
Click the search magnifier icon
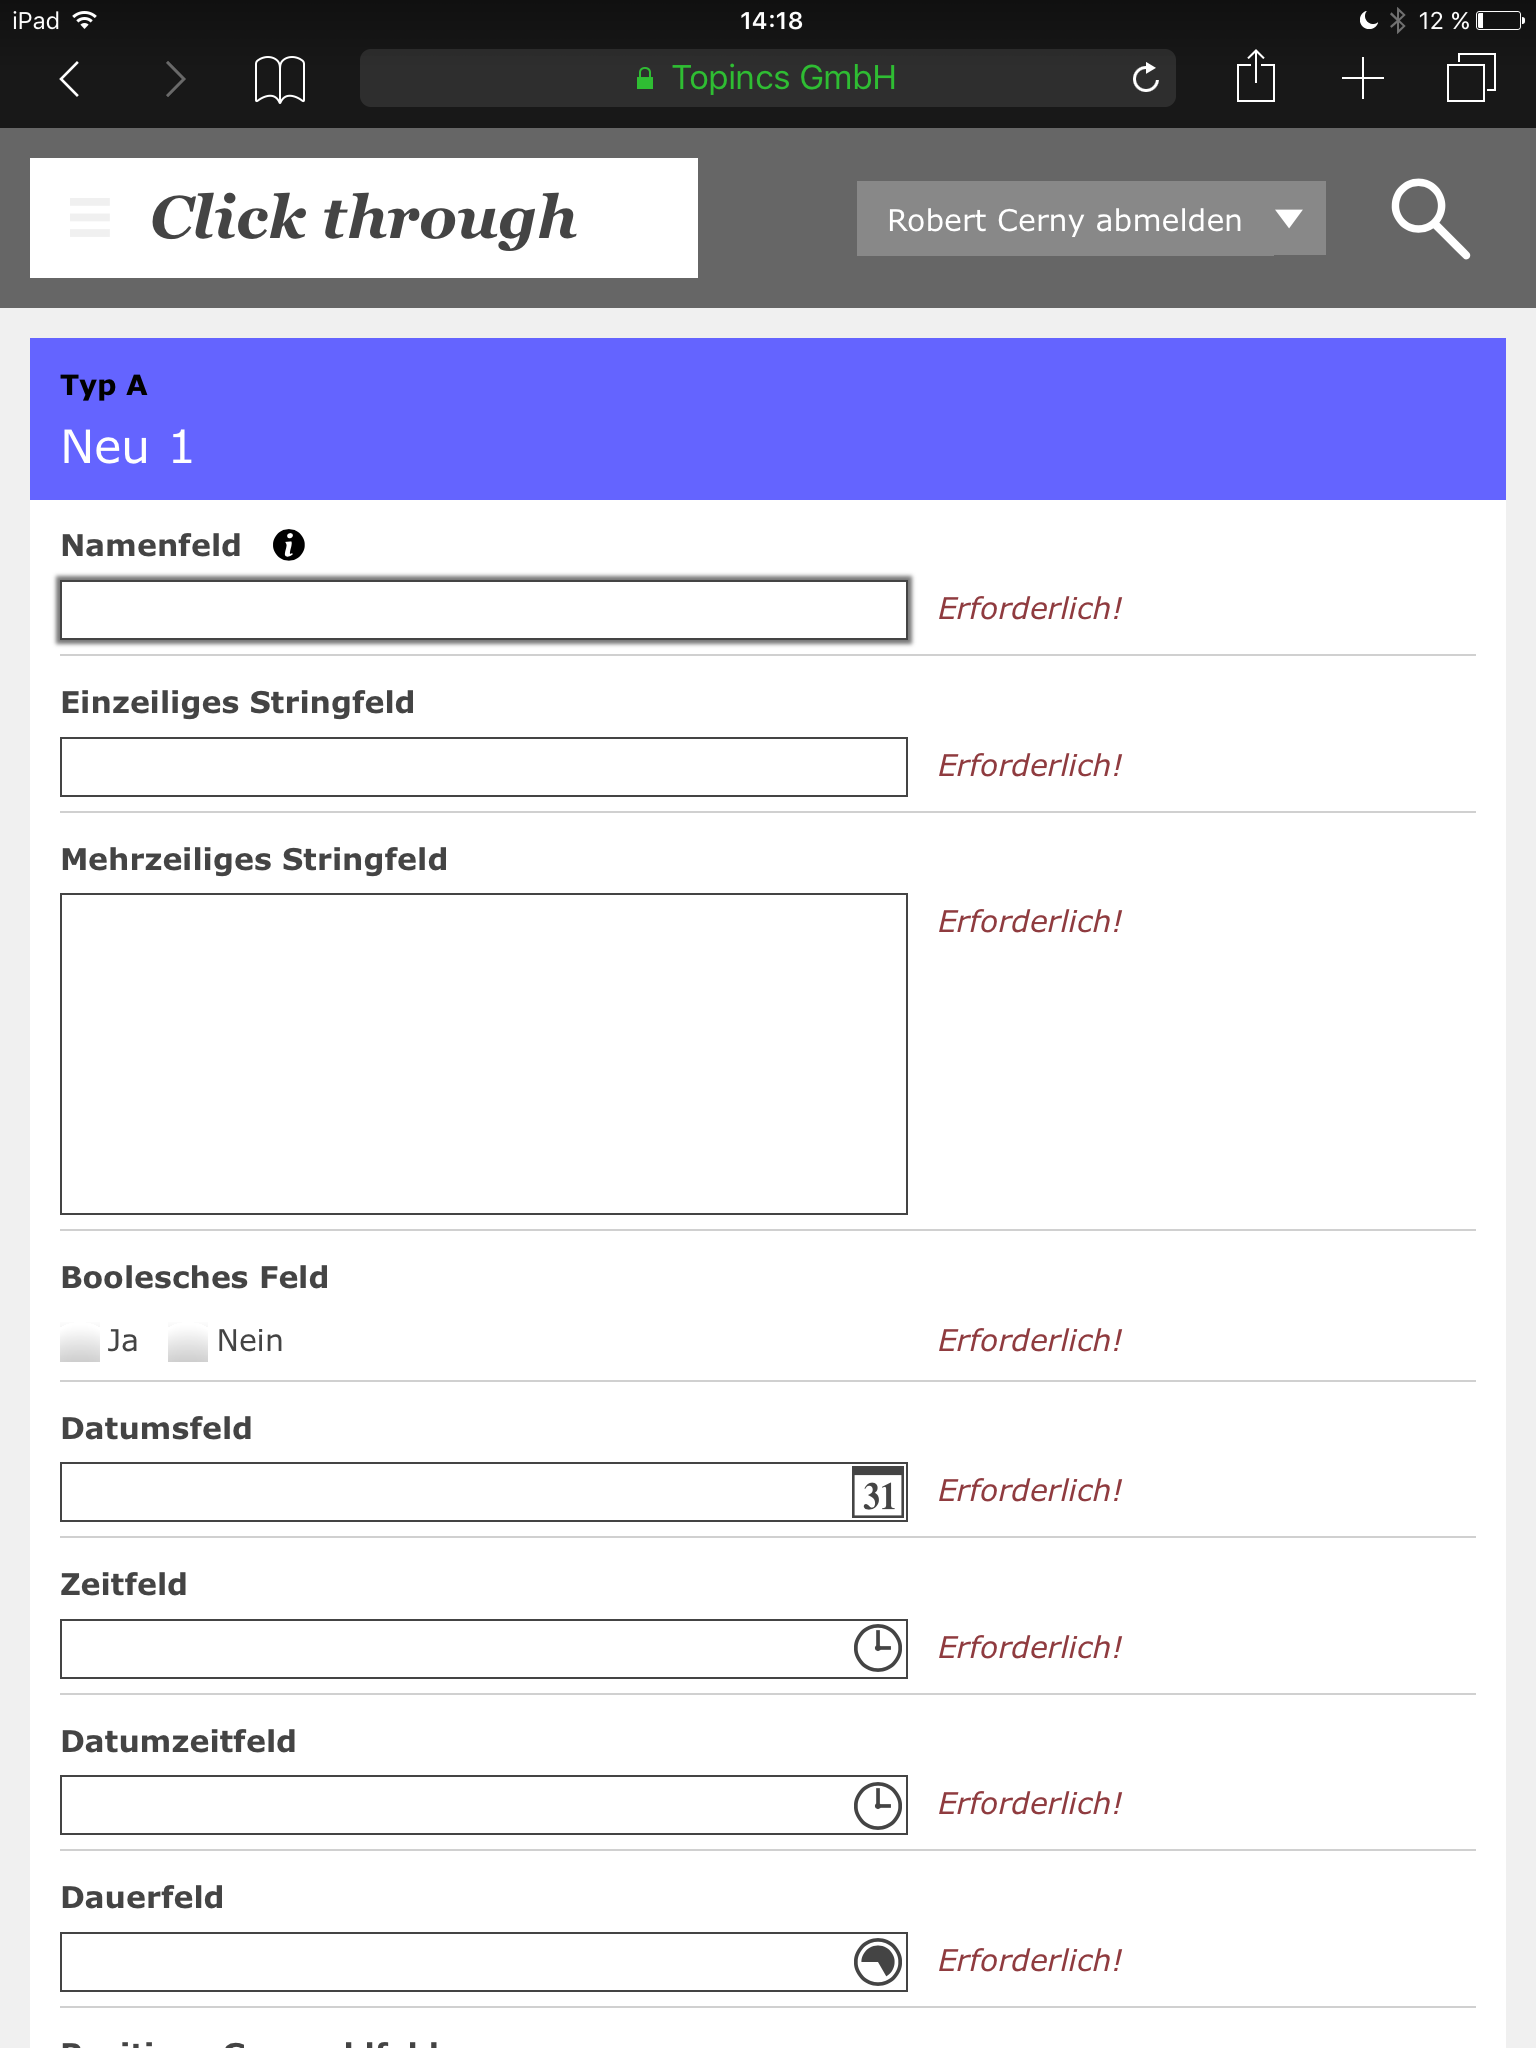point(1430,219)
